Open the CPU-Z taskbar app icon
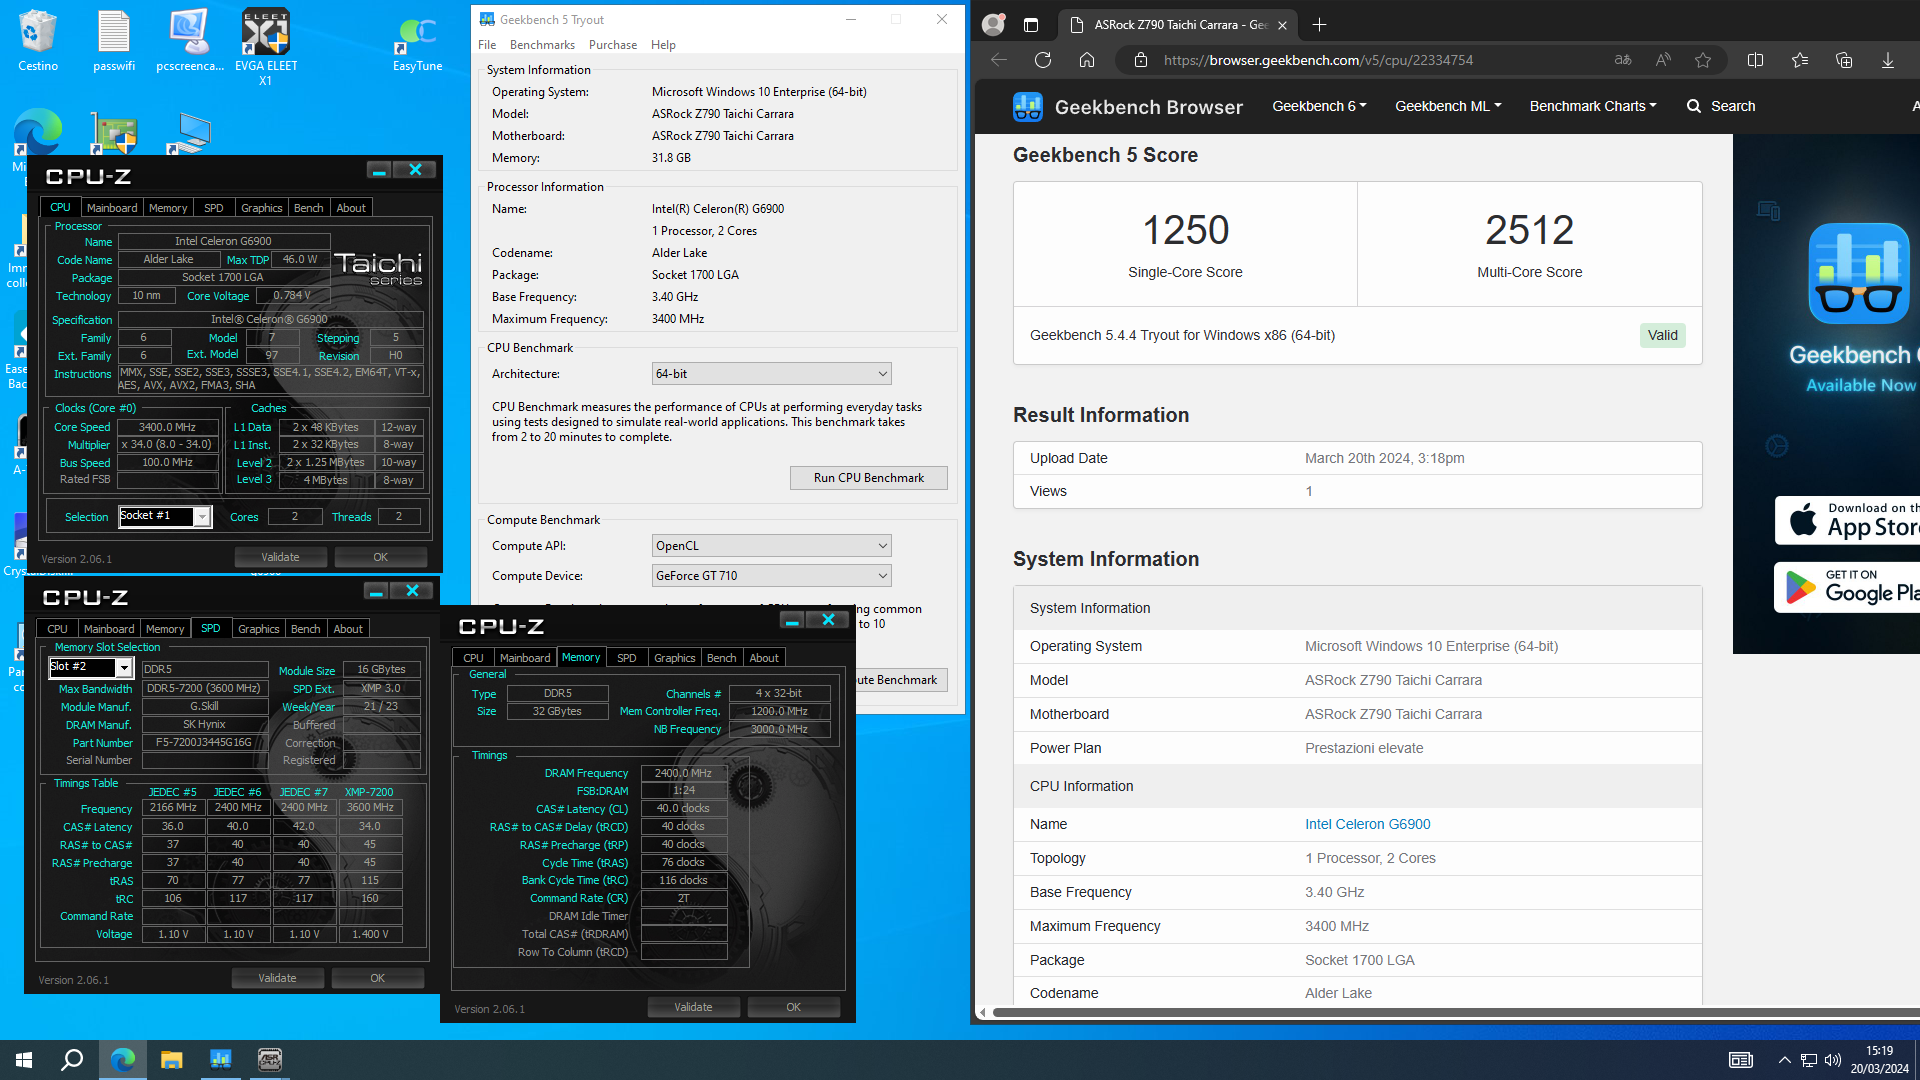The height and width of the screenshot is (1080, 1920). click(270, 1060)
